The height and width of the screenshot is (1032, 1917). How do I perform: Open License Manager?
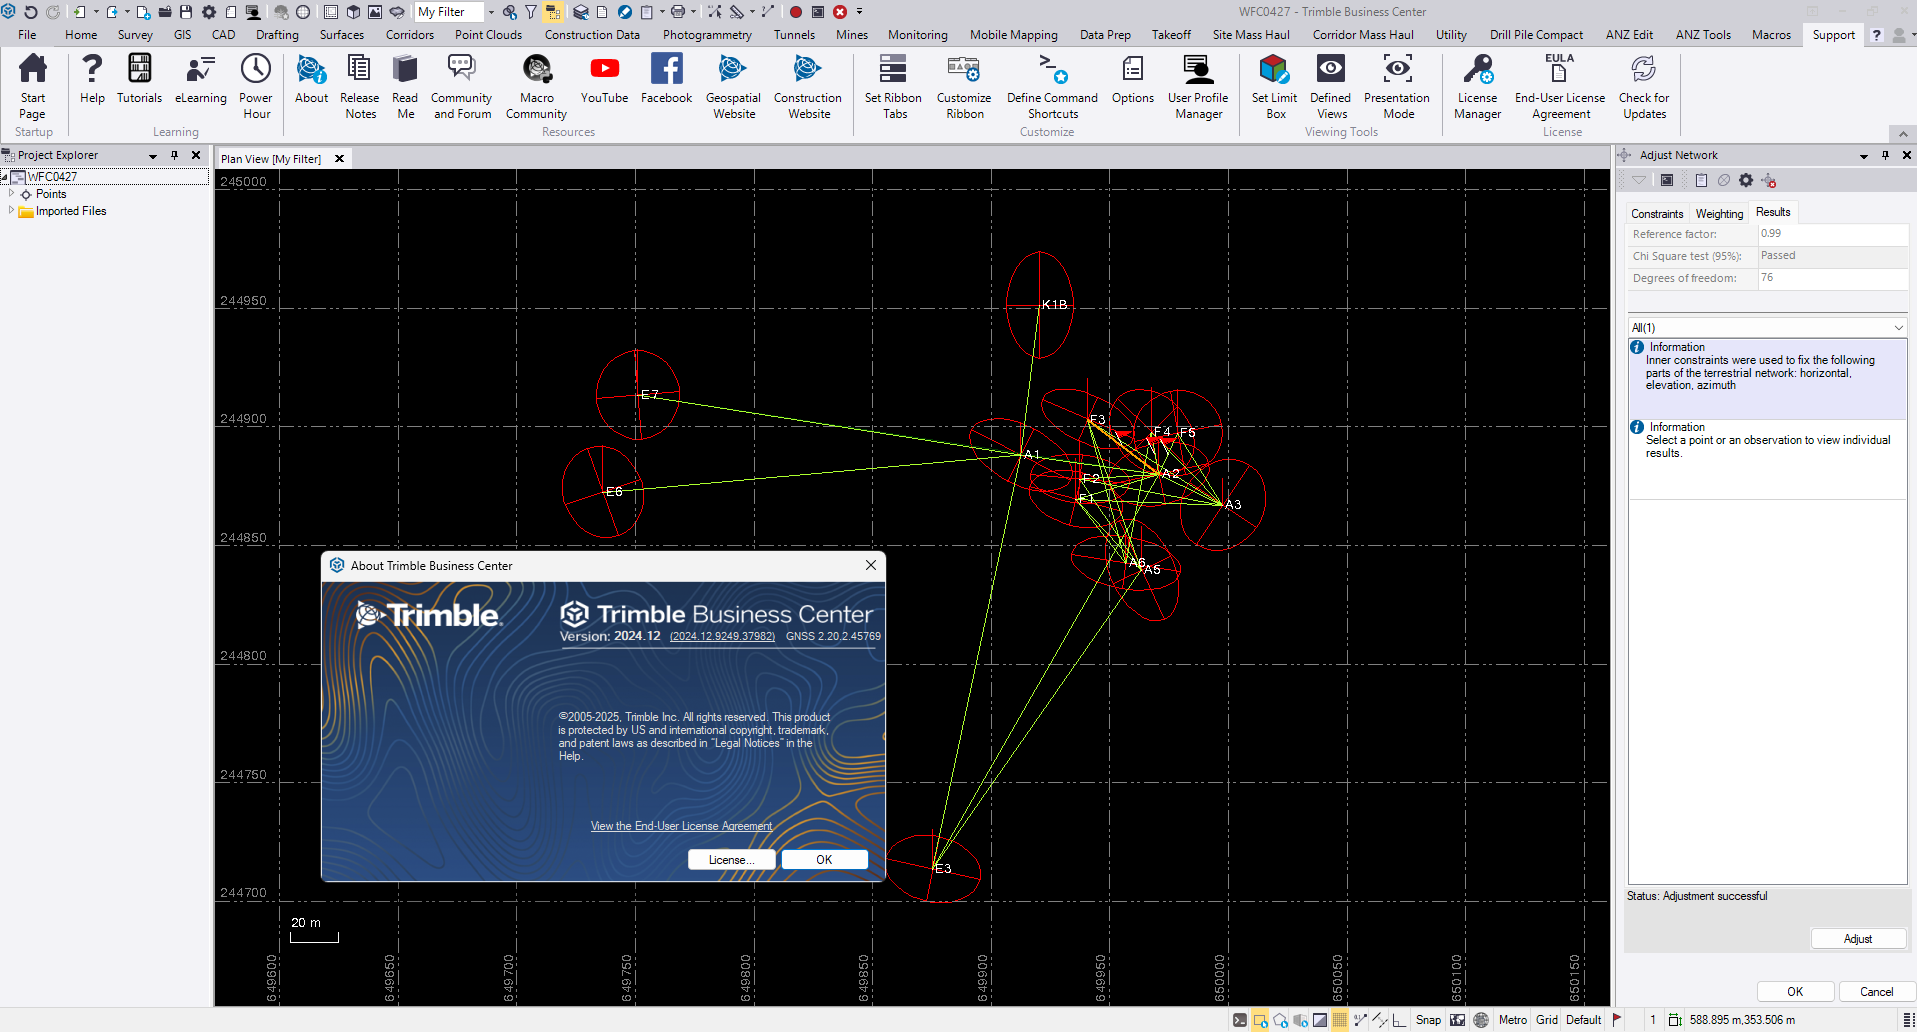(1477, 87)
